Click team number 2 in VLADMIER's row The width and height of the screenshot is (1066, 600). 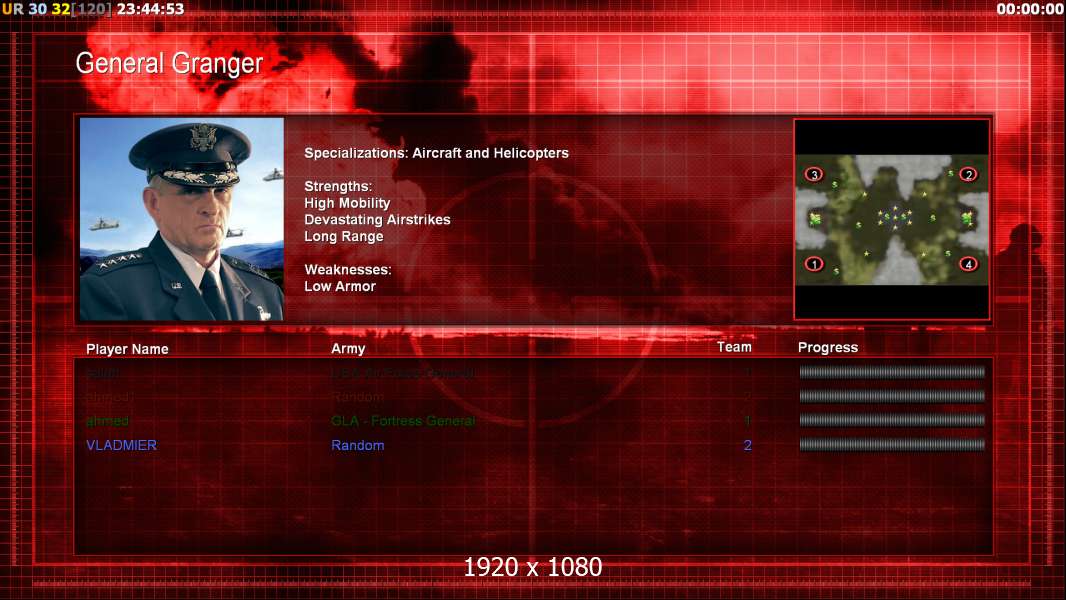pyautogui.click(x=747, y=445)
